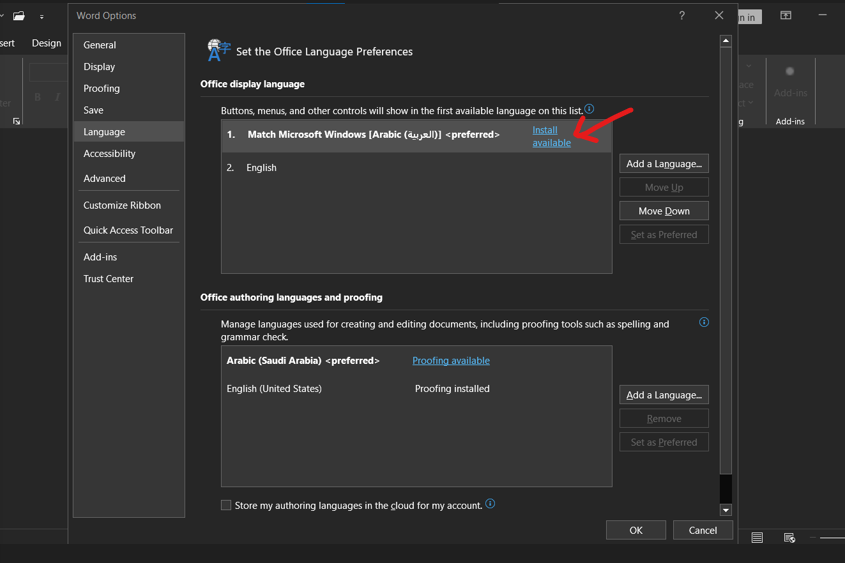
Task: Open Trust Center settings in the sidebar
Action: point(108,279)
